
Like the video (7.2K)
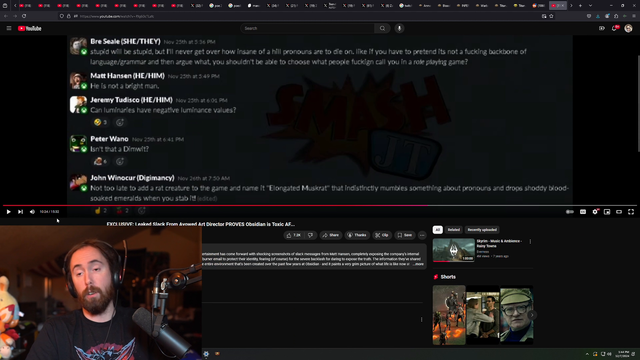[294, 235]
